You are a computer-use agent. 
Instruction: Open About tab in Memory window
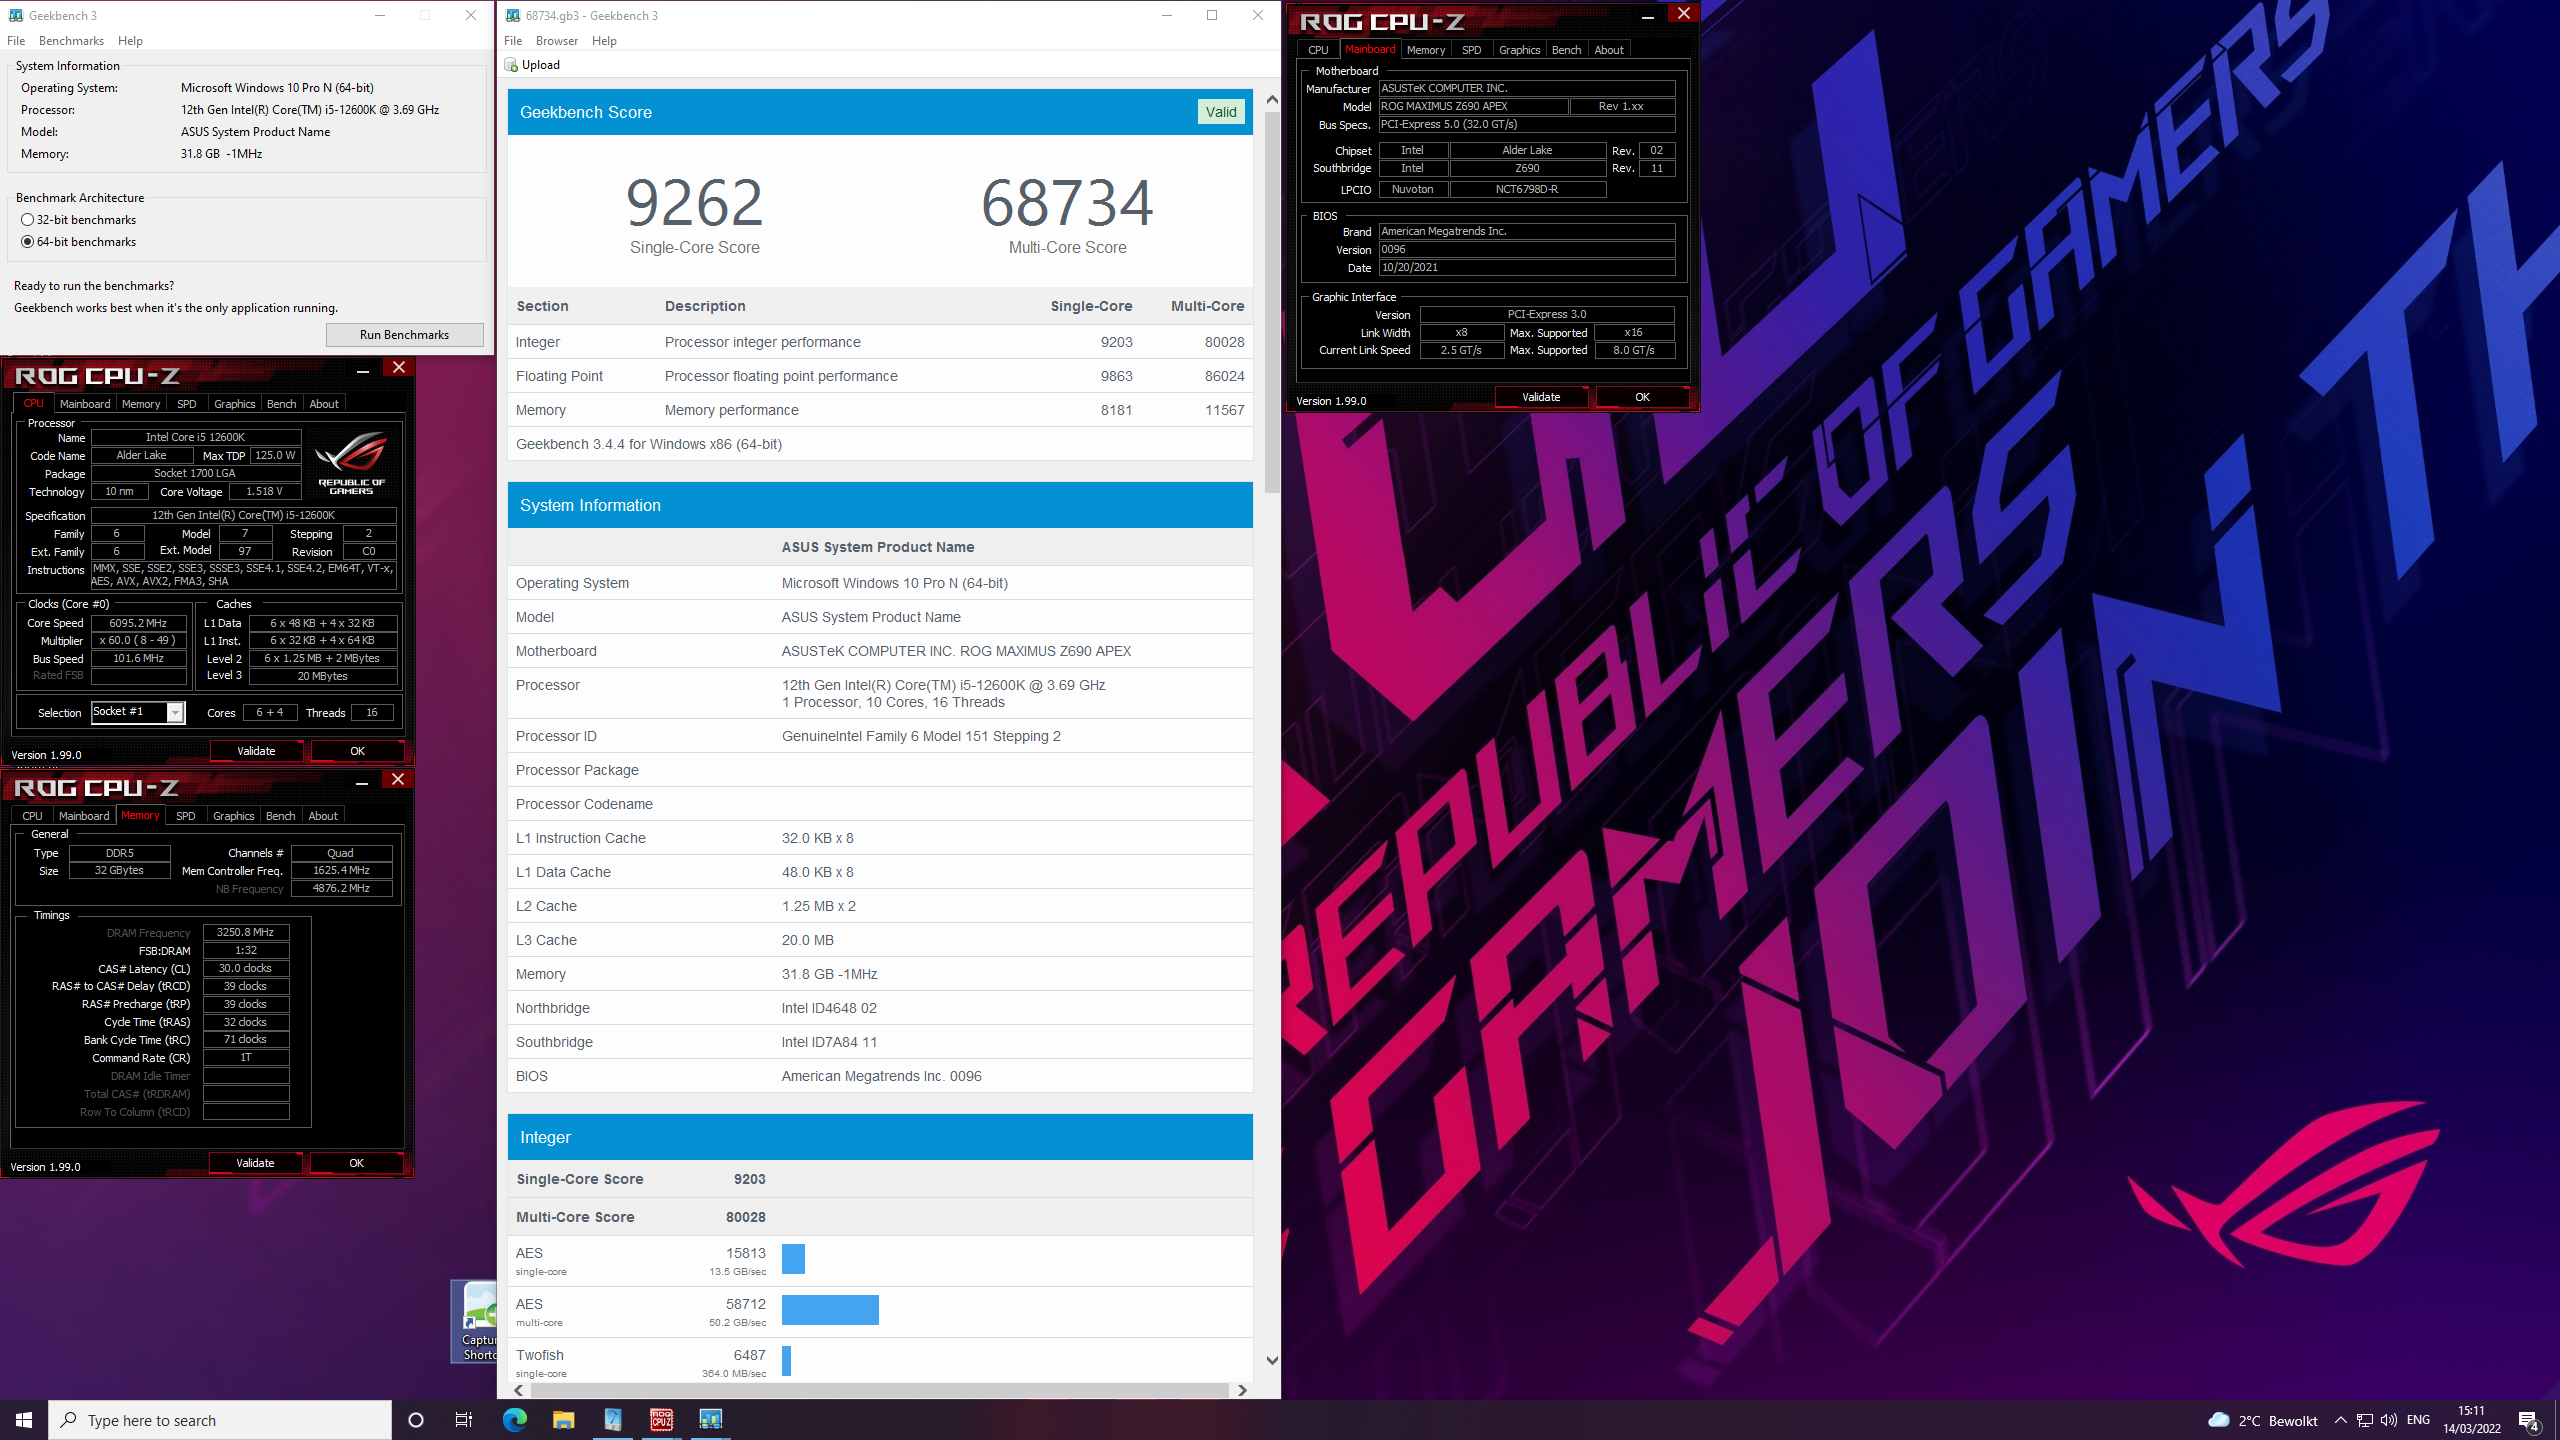[323, 816]
